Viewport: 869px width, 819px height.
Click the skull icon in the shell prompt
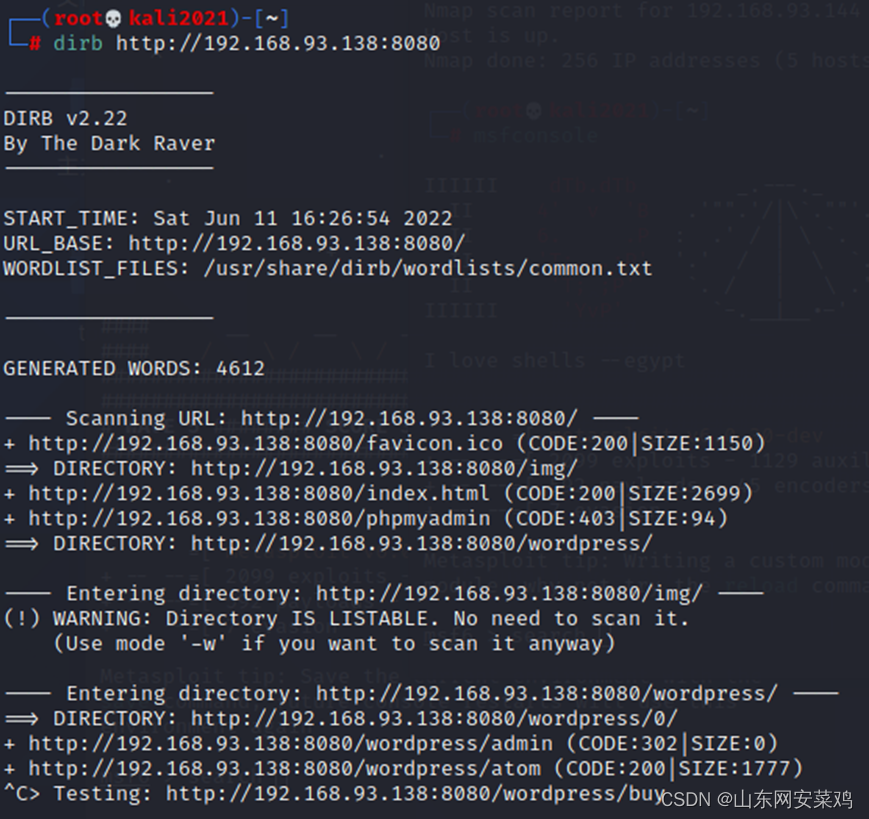click(x=112, y=17)
